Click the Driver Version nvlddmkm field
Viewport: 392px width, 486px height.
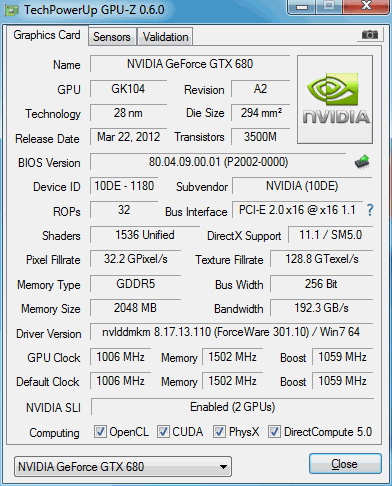(x=231, y=332)
